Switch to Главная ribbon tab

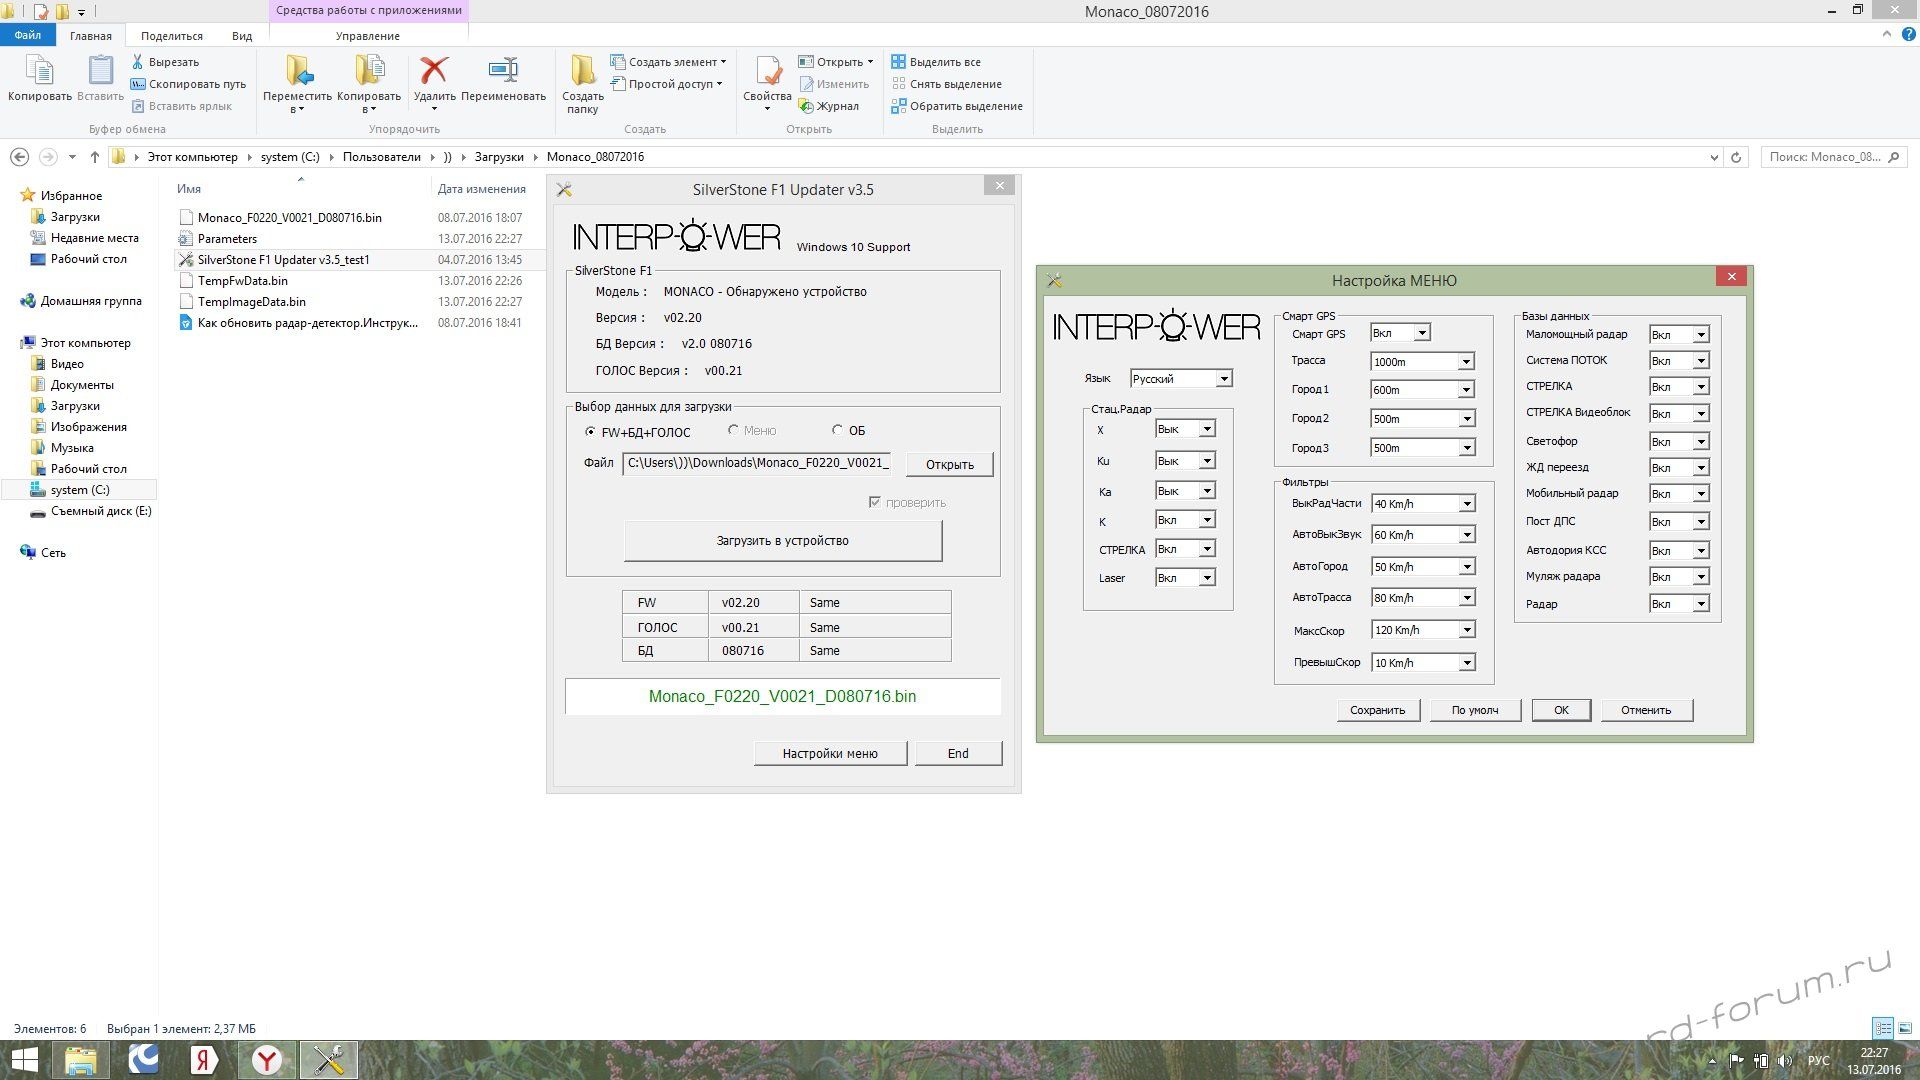tap(90, 36)
